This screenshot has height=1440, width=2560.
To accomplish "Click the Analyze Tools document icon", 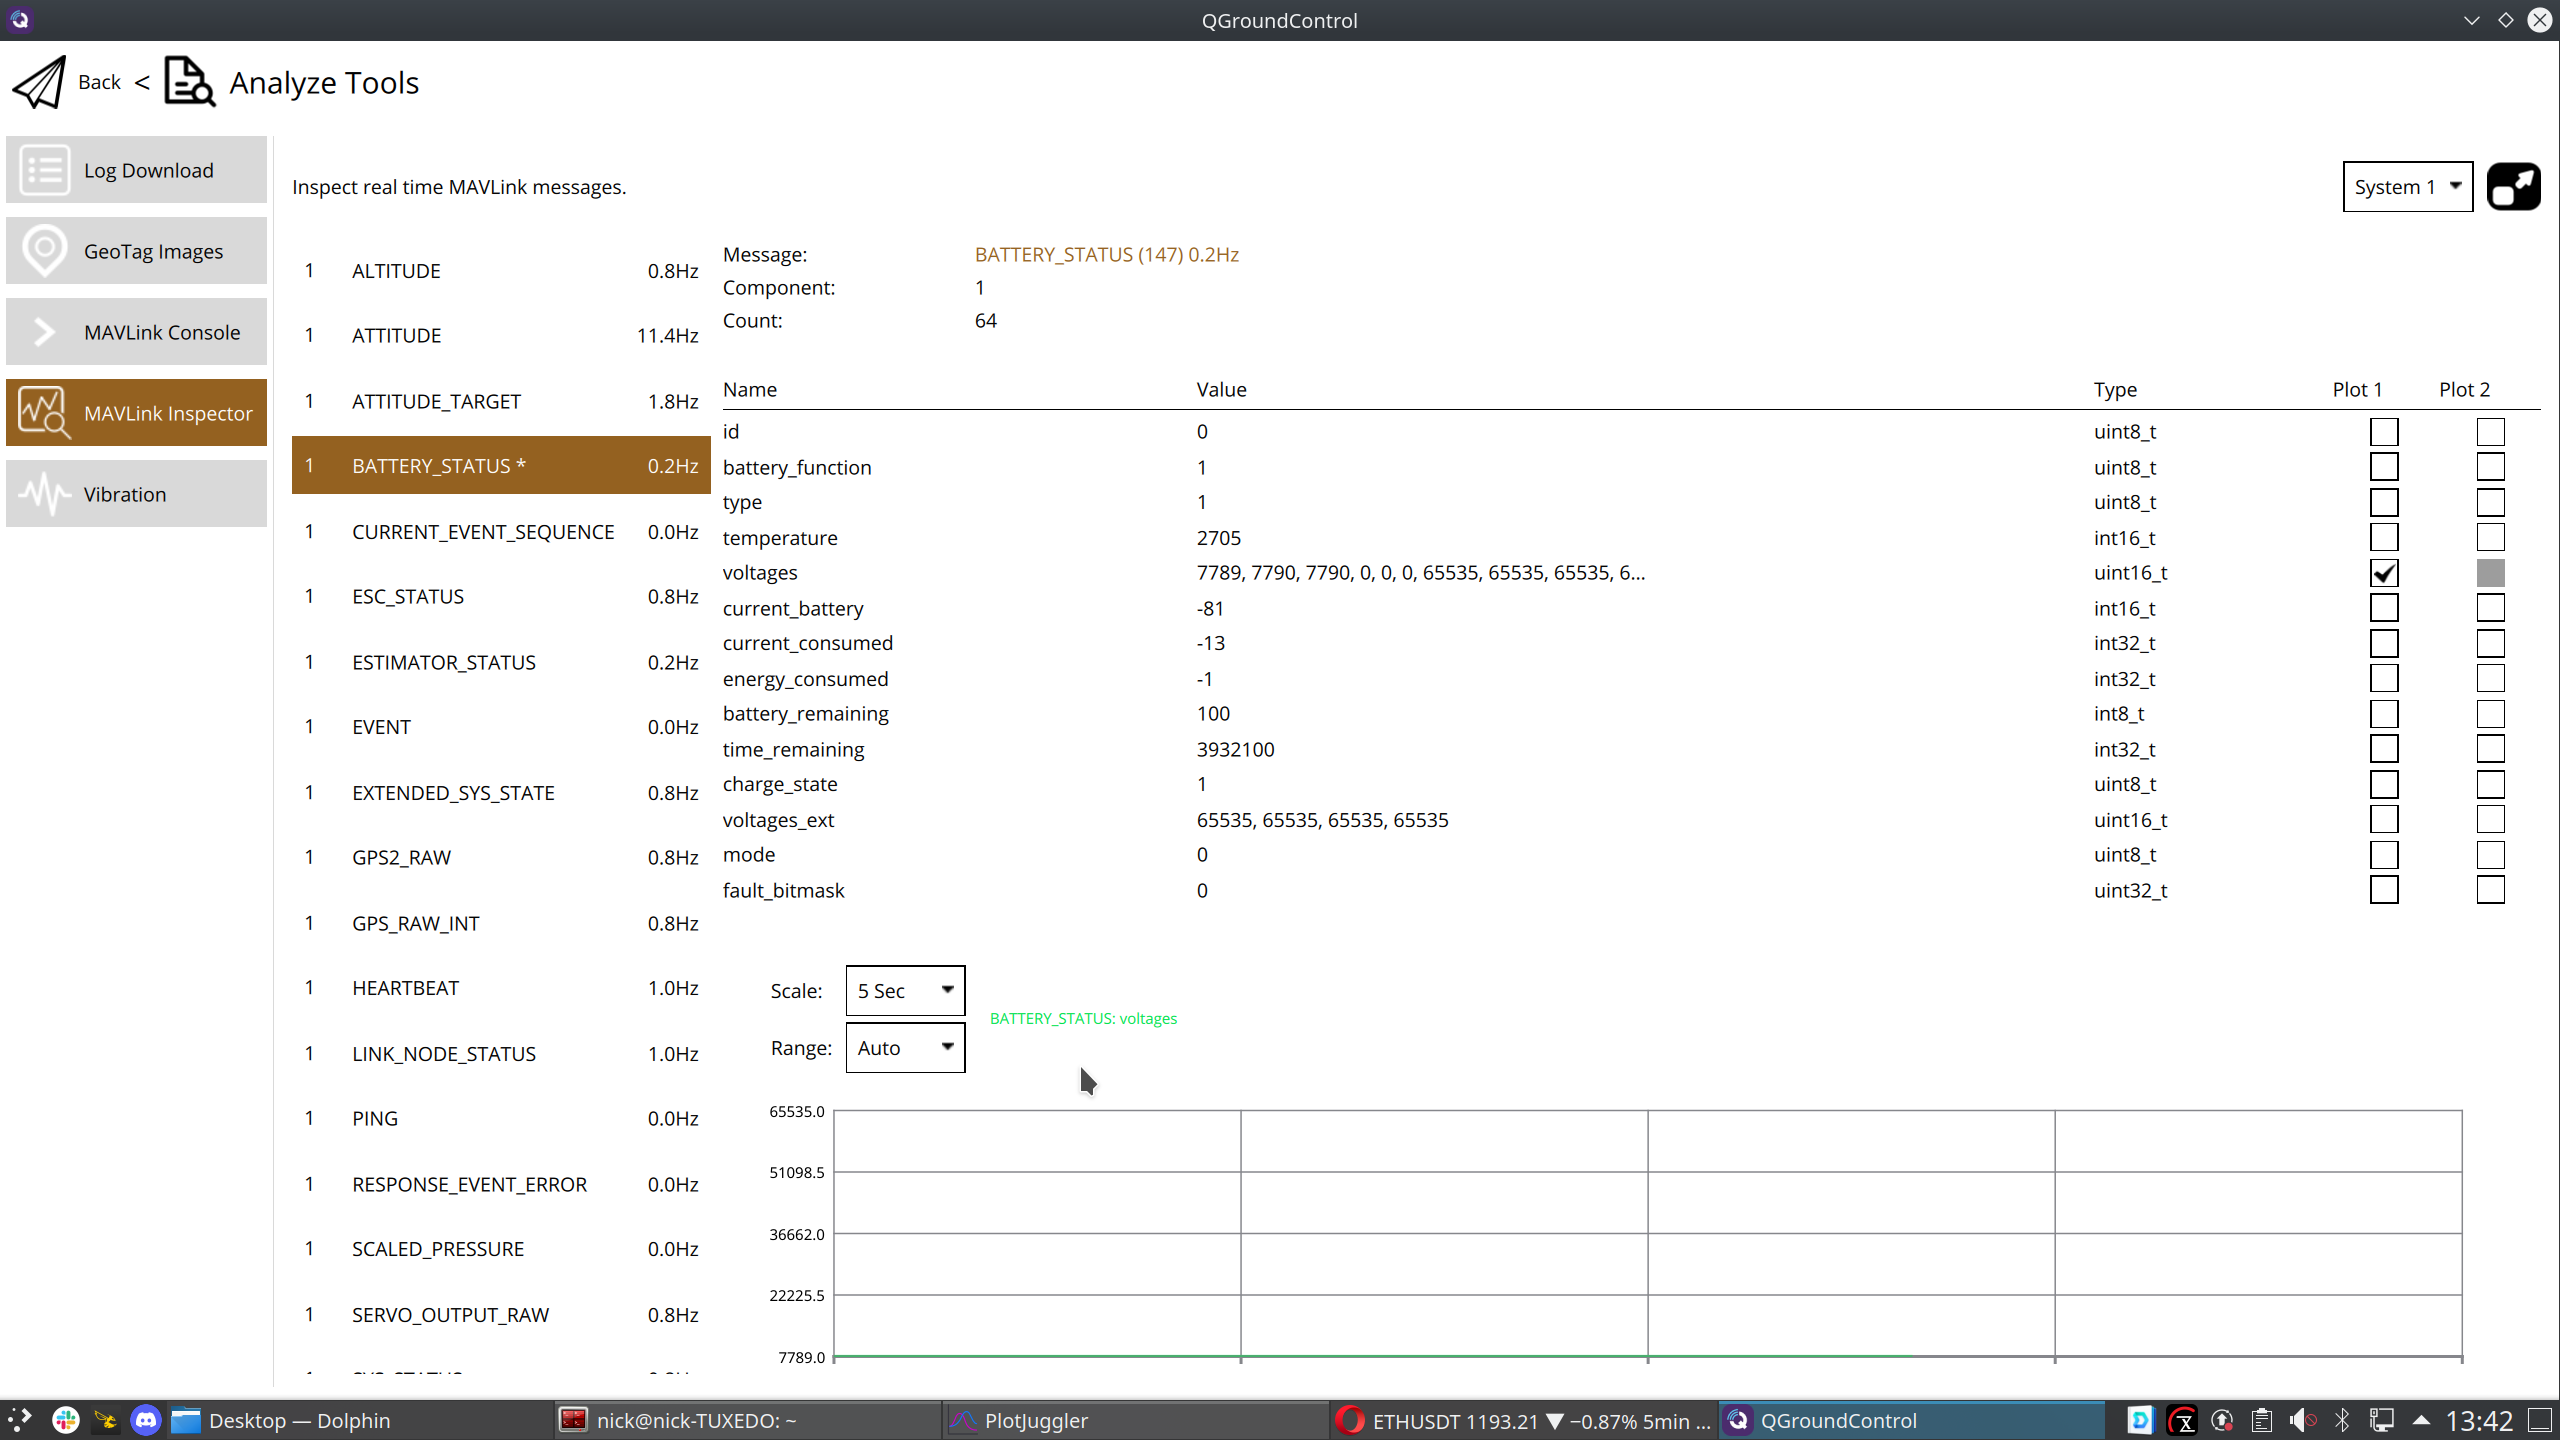I will tap(188, 81).
